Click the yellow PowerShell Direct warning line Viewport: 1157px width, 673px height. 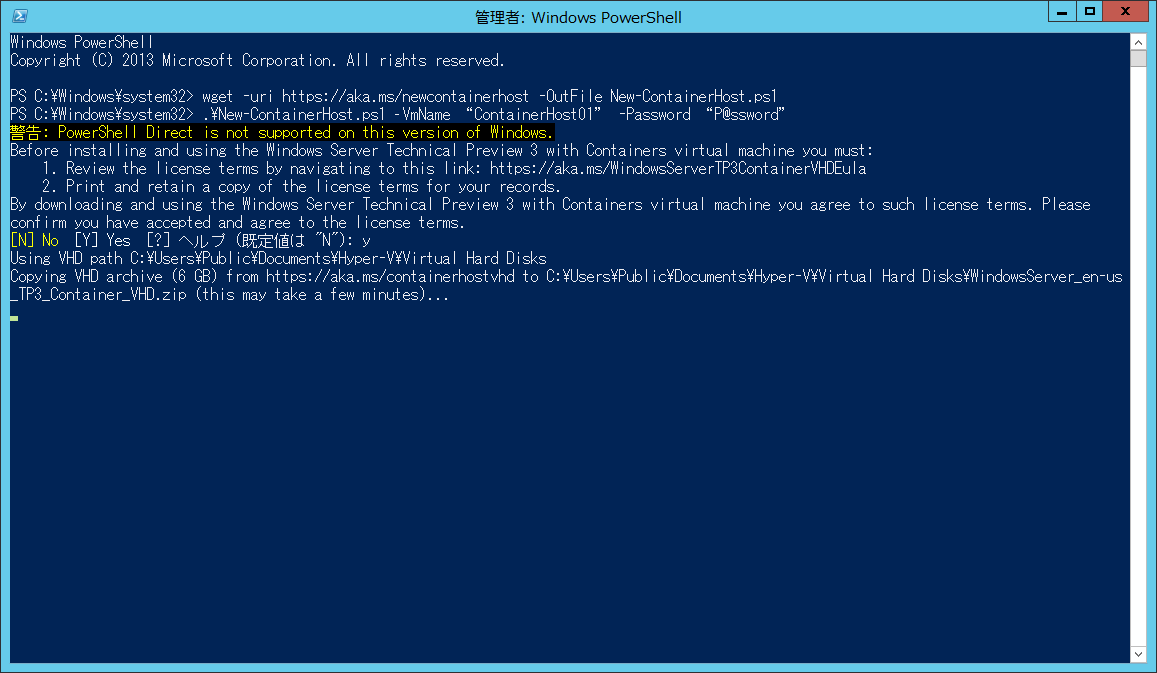[x=282, y=133]
